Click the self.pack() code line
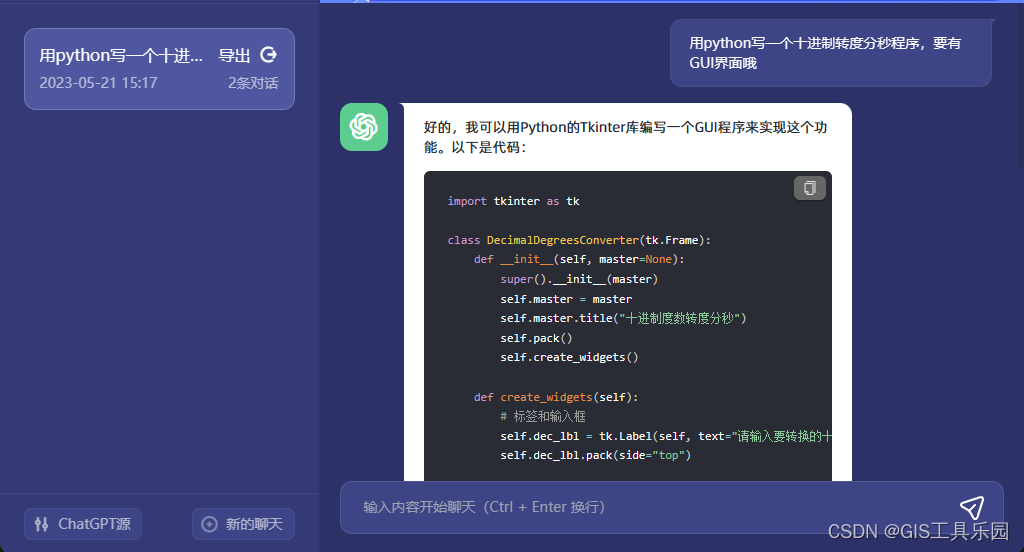Image resolution: width=1024 pixels, height=552 pixels. [536, 338]
